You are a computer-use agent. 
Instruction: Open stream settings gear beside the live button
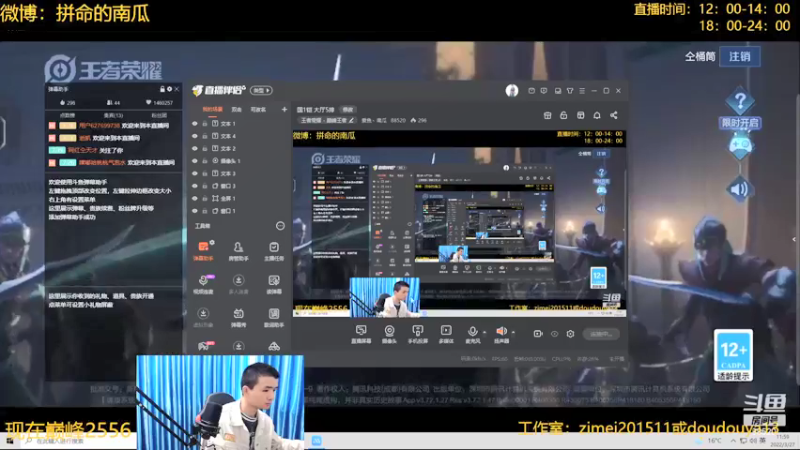click(x=570, y=334)
